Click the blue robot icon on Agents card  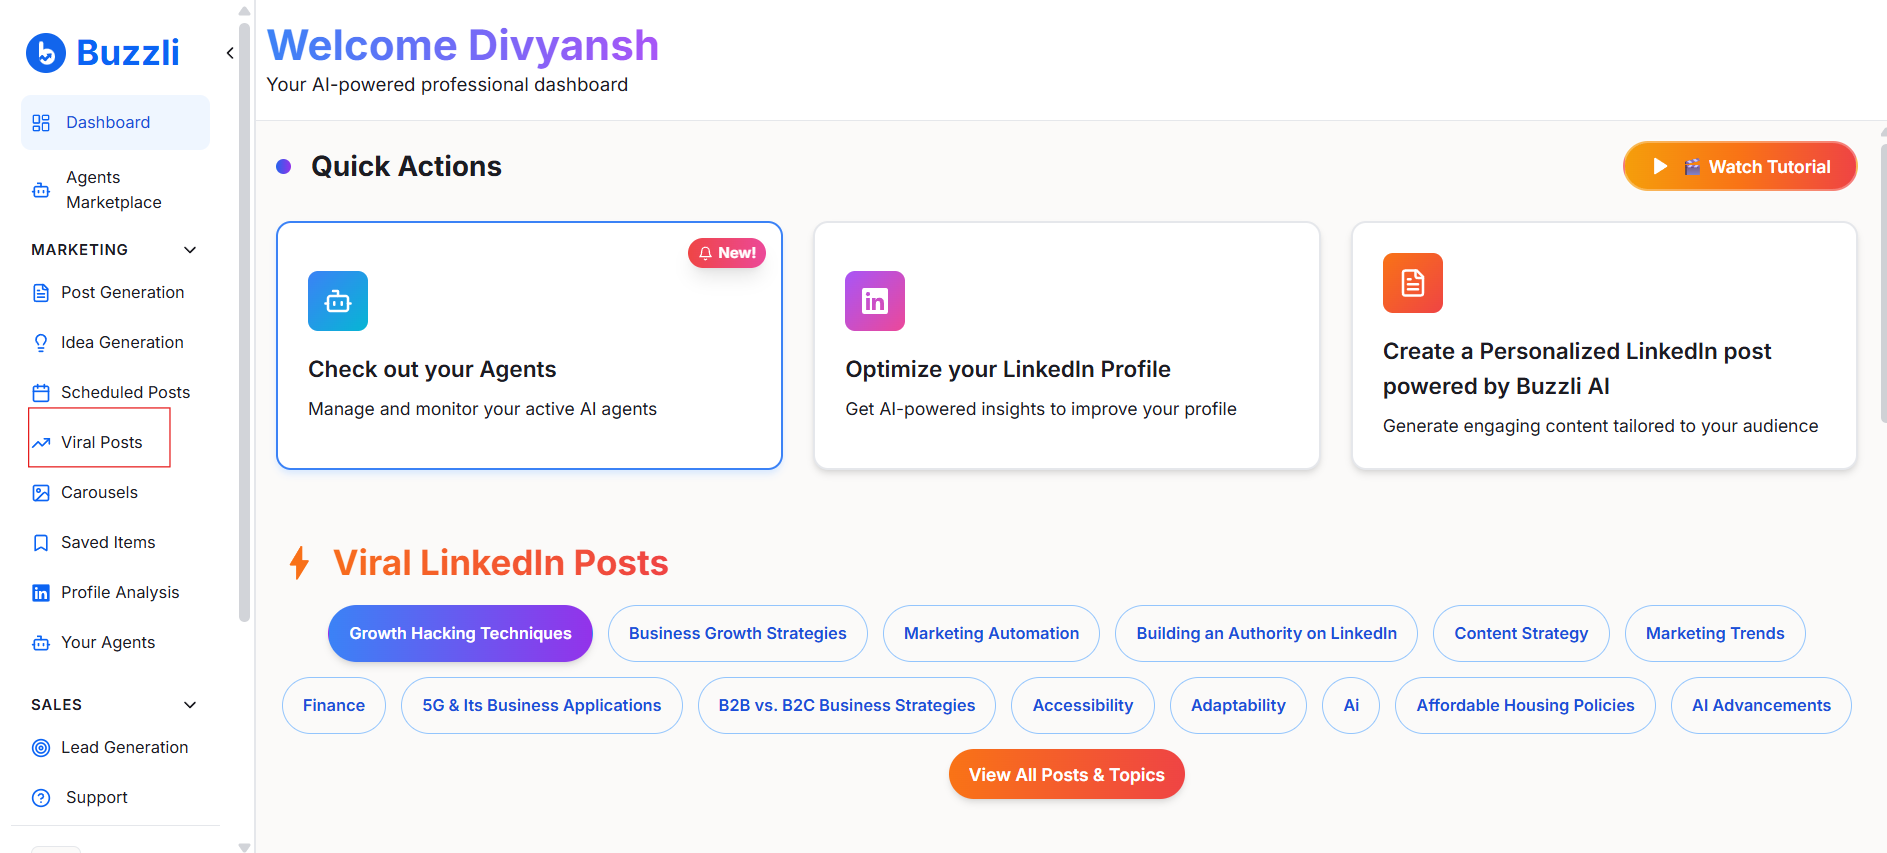[338, 301]
